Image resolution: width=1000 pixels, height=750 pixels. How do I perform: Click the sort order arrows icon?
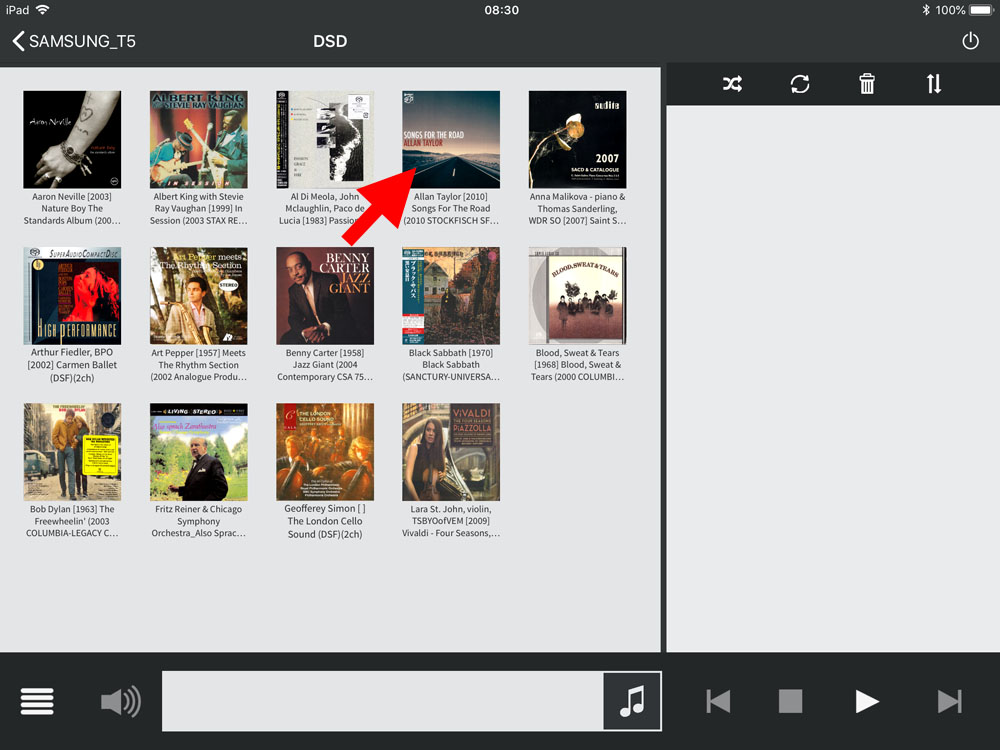[934, 84]
